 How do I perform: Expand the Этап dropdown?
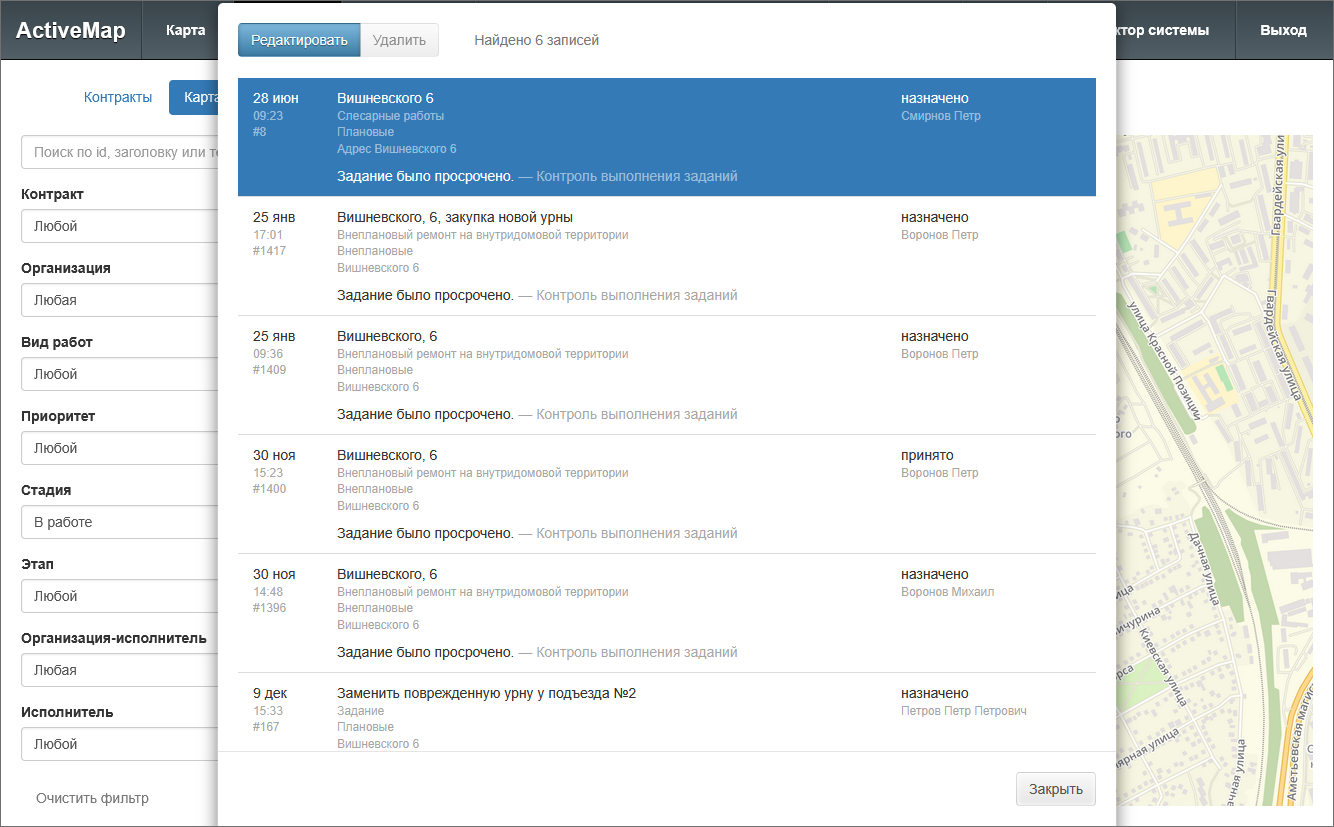pyautogui.click(x=120, y=596)
